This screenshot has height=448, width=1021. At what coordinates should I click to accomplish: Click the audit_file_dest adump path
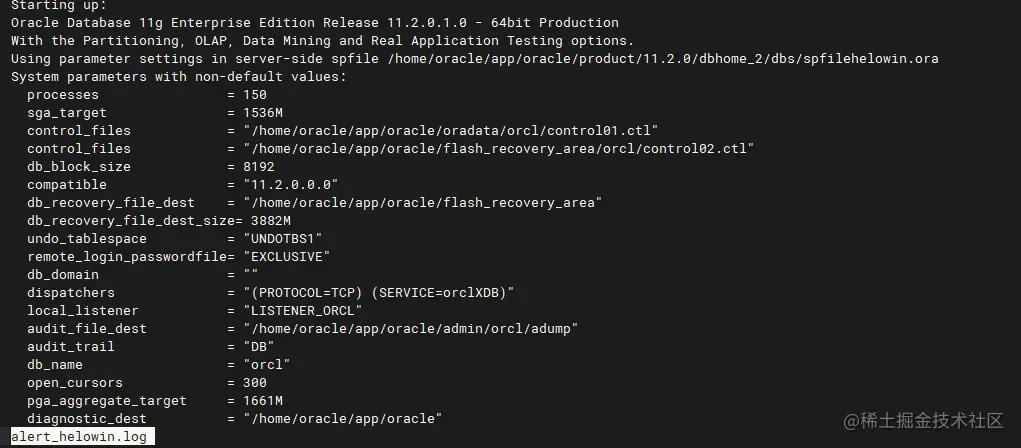pos(410,329)
